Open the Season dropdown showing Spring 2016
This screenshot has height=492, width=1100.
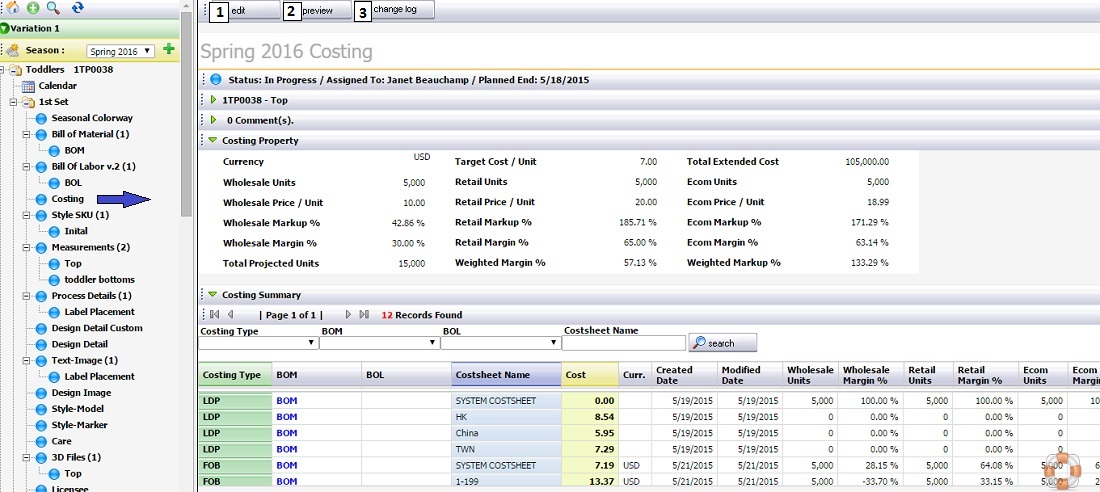120,51
